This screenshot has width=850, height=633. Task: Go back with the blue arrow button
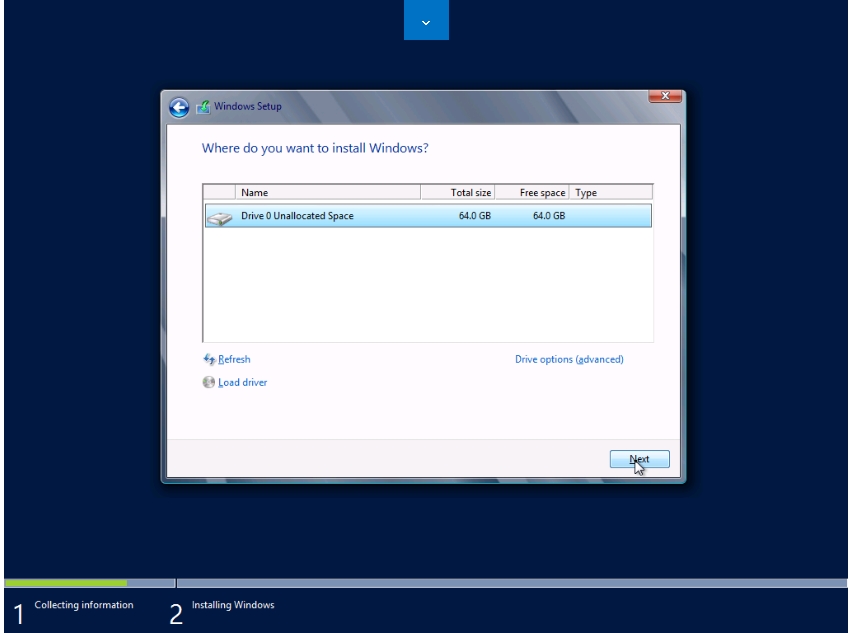click(179, 107)
